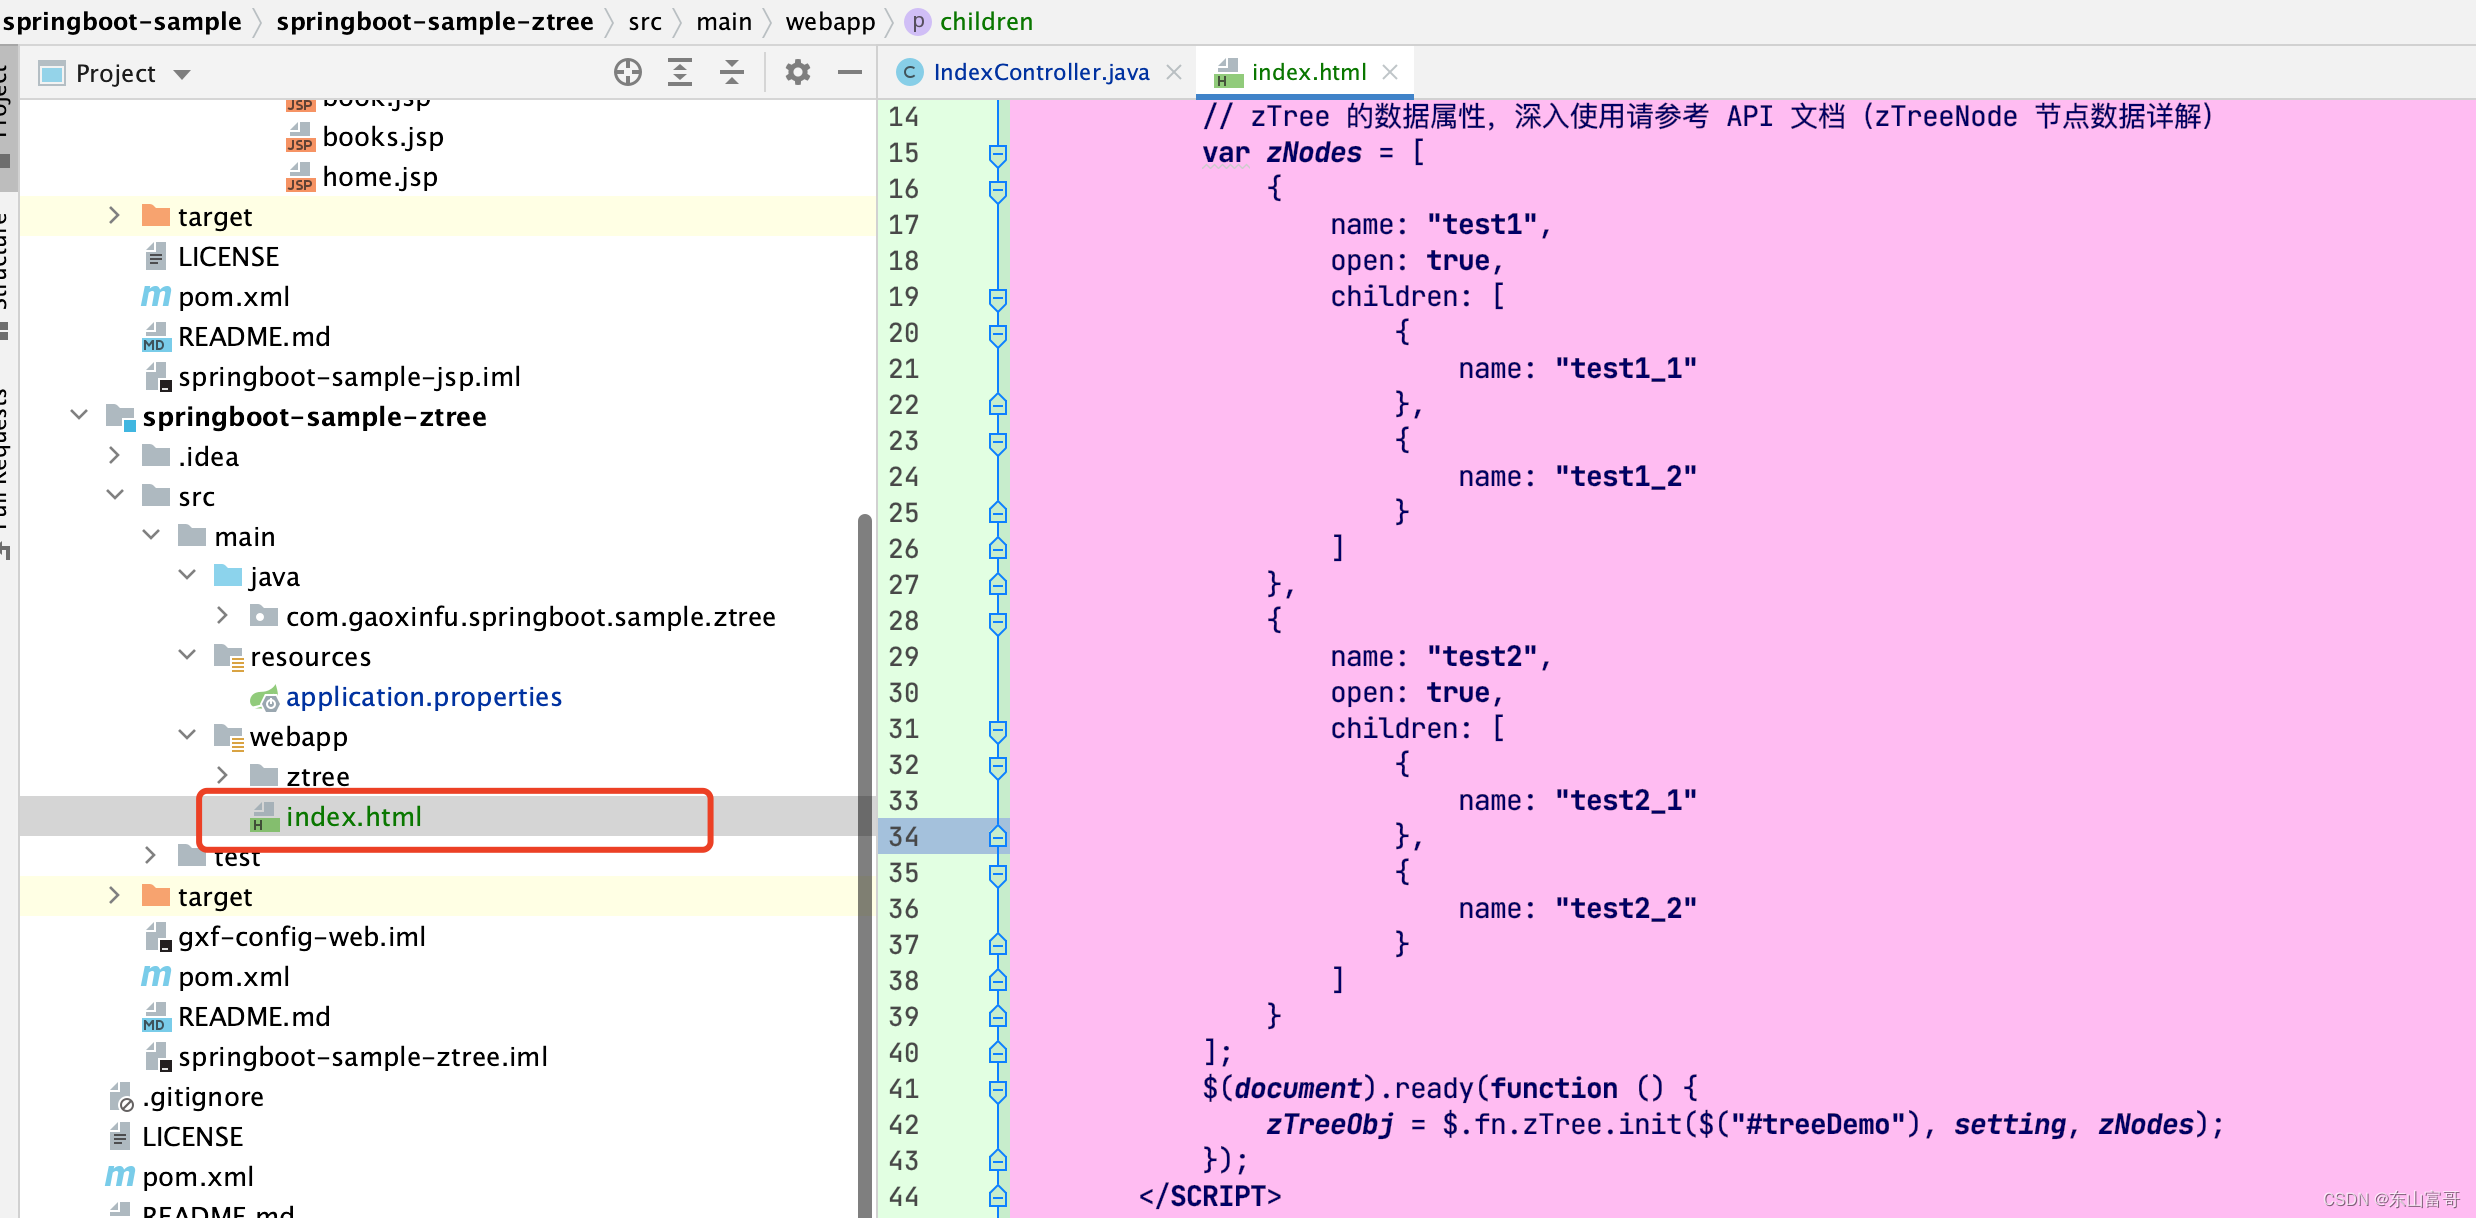Viewport: 2476px width, 1218px height.
Task: Click springboot-sample breadcrumb
Action: (x=121, y=21)
